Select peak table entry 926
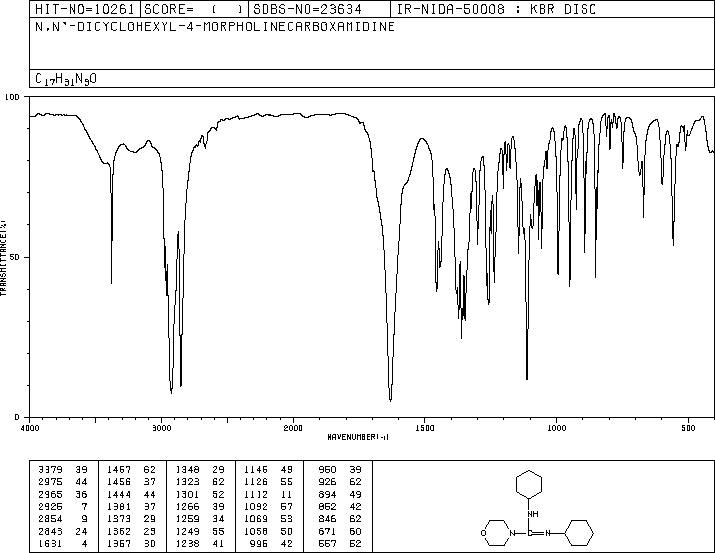The height and width of the screenshot is (553, 715). 327,482
